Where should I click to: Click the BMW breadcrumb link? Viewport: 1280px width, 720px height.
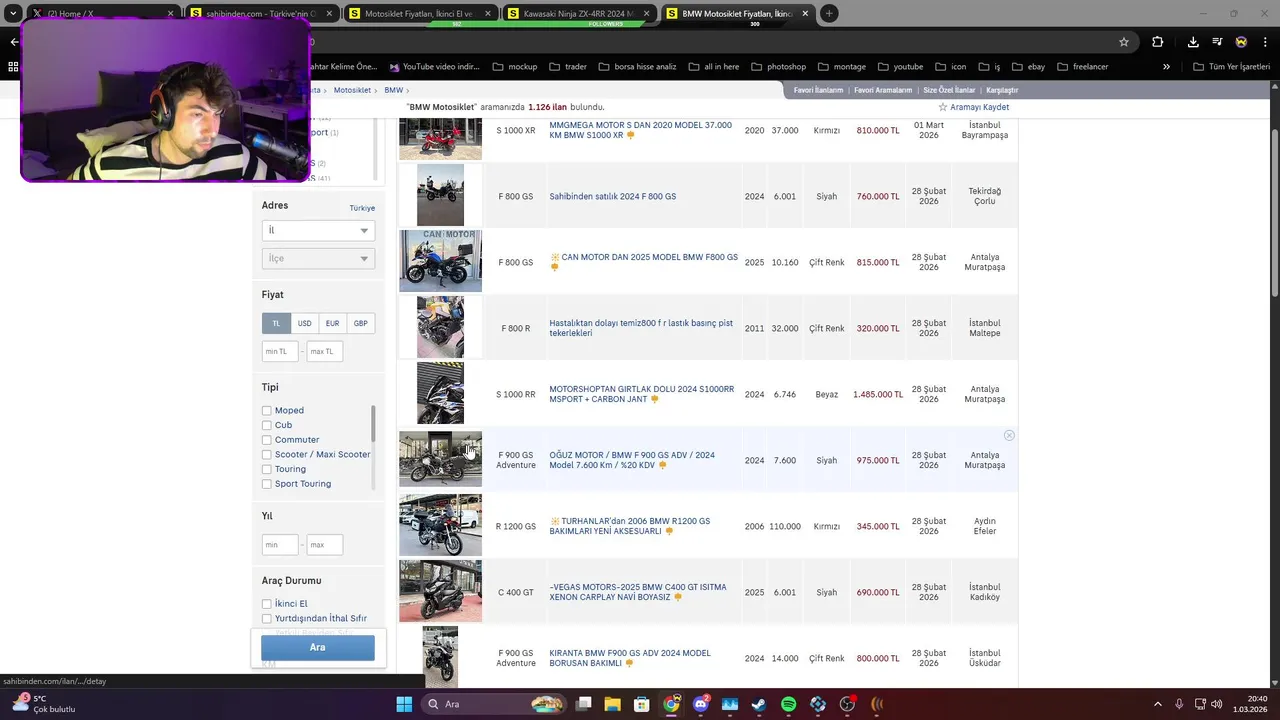[x=394, y=90]
